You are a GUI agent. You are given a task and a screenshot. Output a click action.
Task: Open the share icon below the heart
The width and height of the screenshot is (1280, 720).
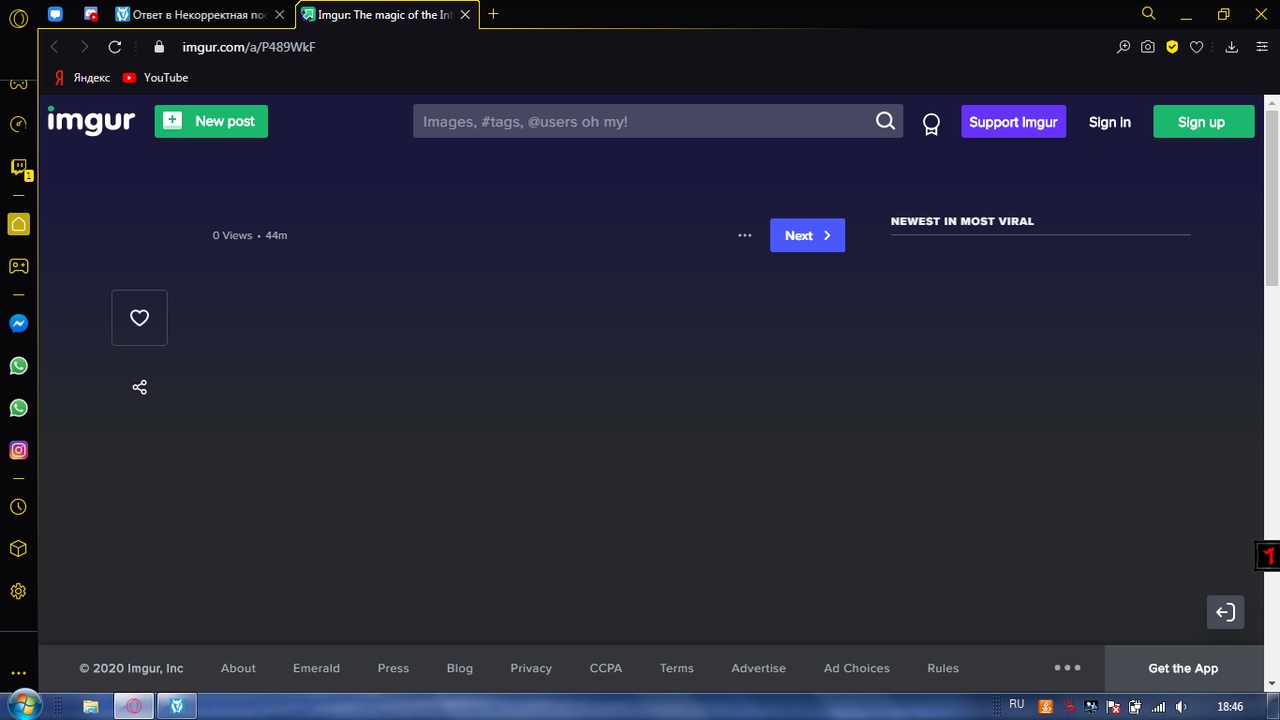click(x=139, y=387)
